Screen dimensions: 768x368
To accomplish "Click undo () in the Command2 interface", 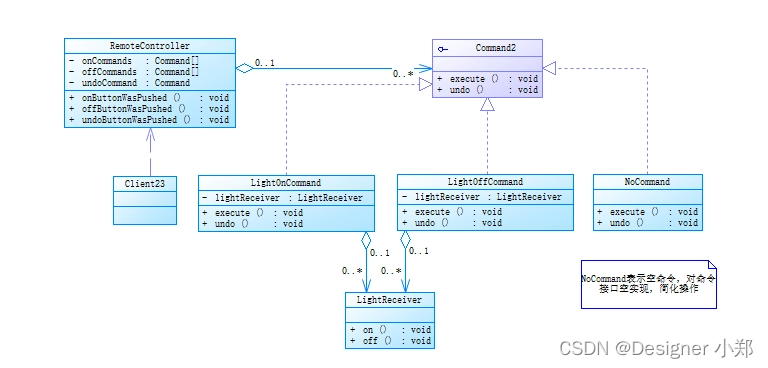I will (487, 90).
